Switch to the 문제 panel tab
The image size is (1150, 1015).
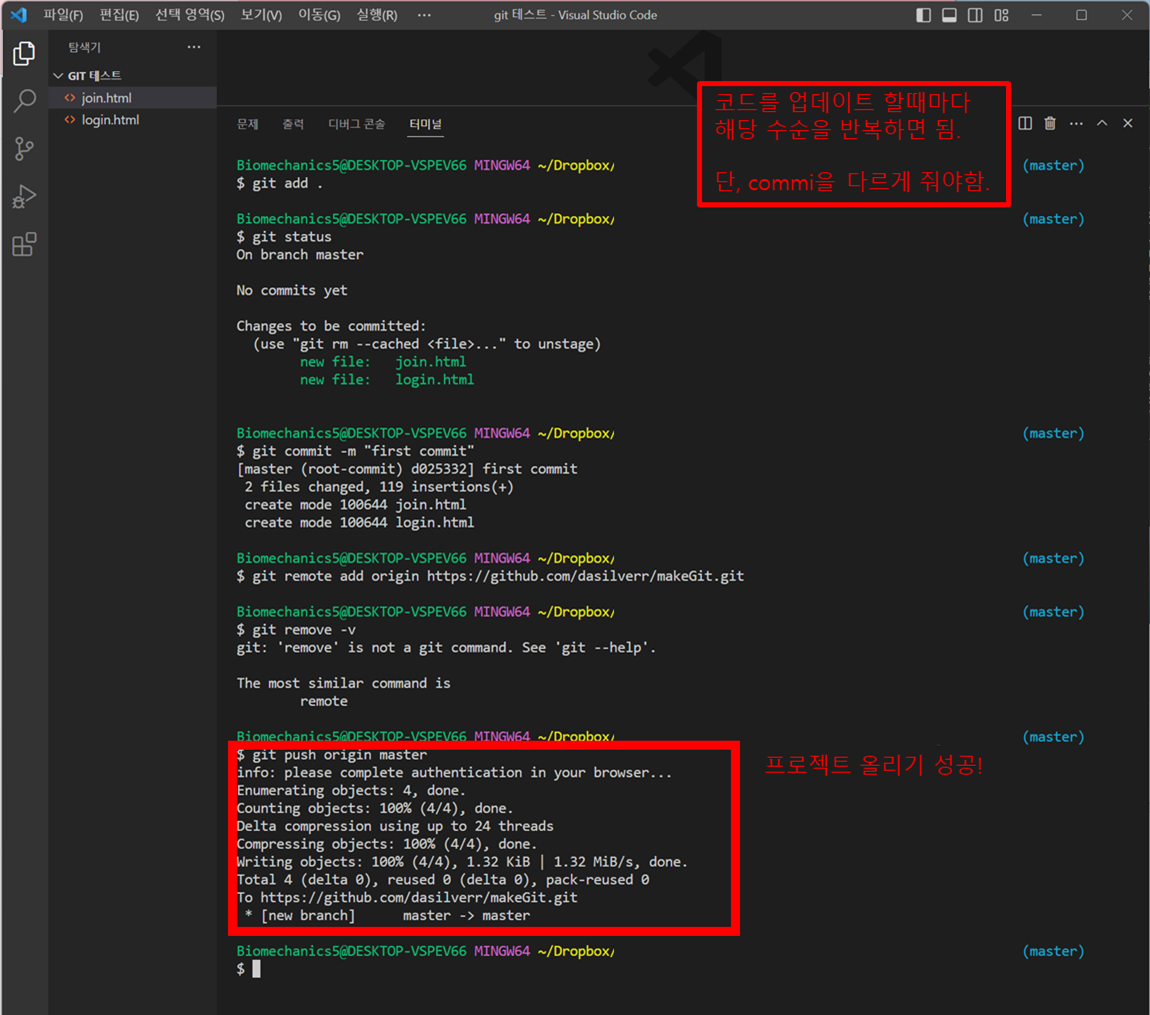247,124
